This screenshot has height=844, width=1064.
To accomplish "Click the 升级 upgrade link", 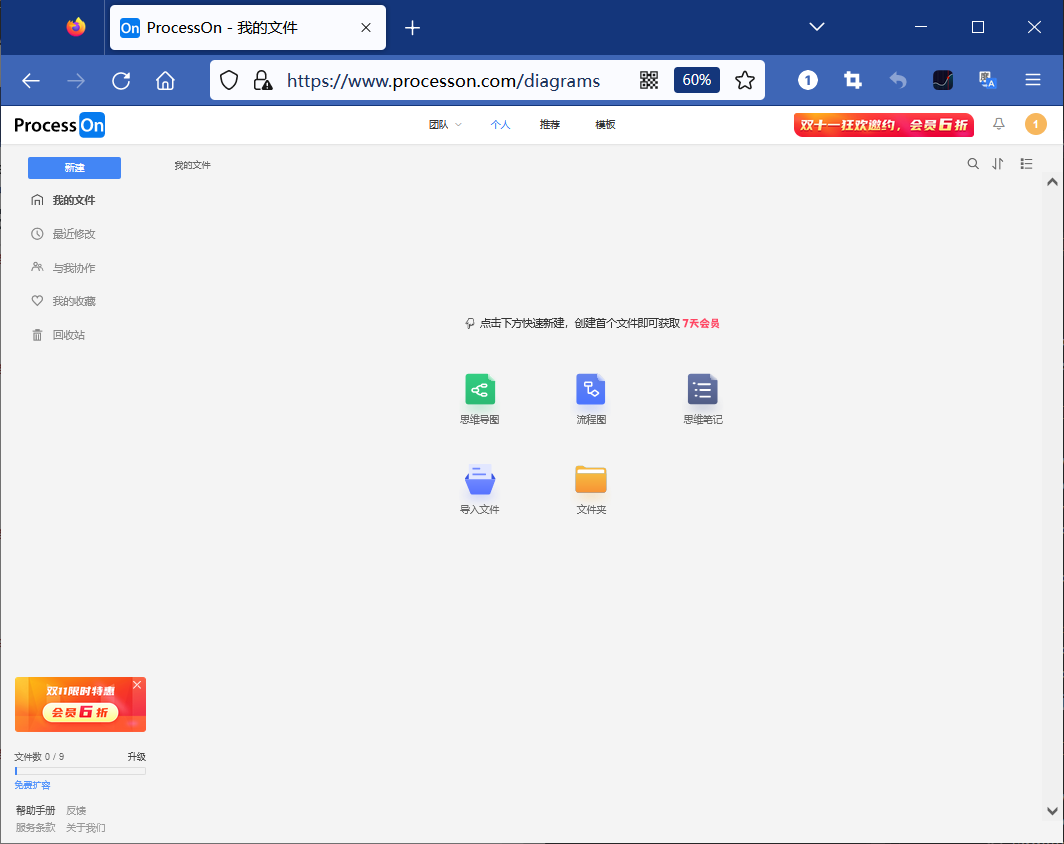I will (136, 756).
